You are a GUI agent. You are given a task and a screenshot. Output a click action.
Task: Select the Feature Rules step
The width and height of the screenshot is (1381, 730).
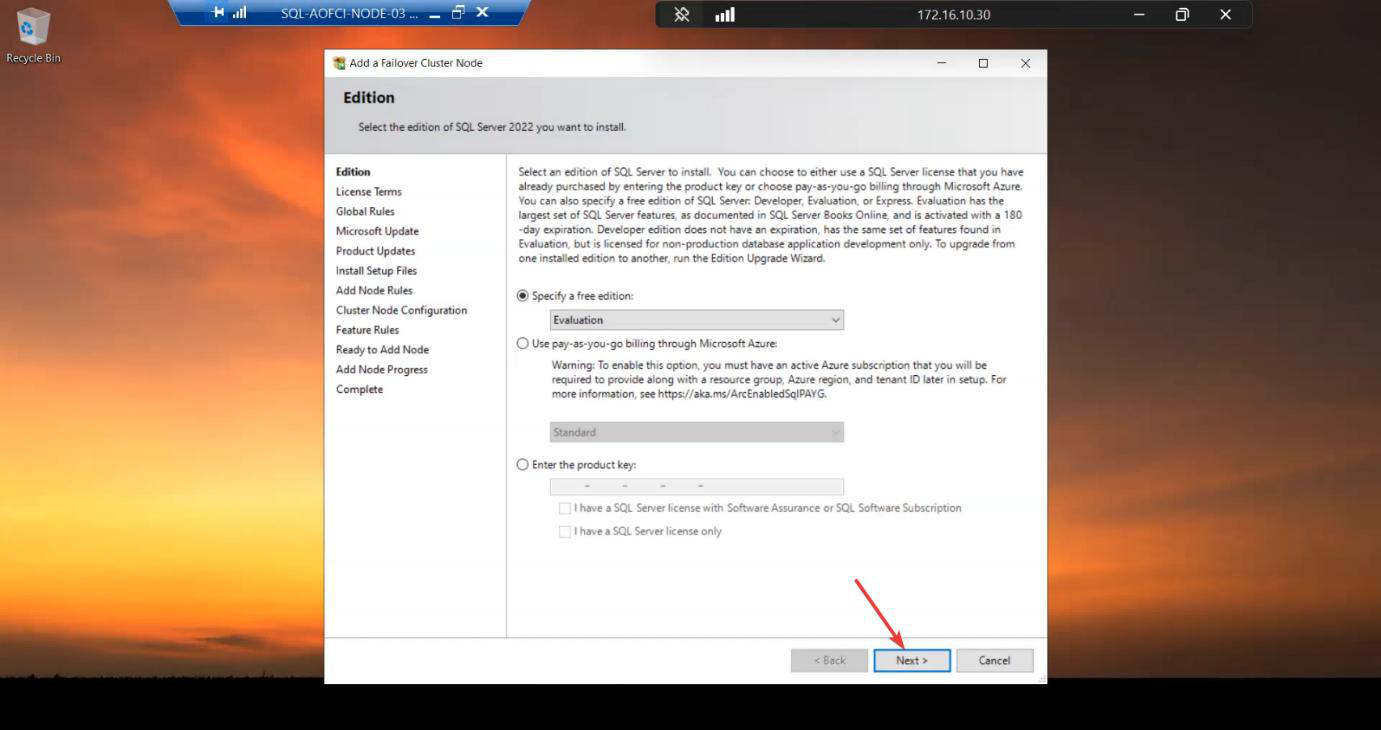[x=367, y=330]
